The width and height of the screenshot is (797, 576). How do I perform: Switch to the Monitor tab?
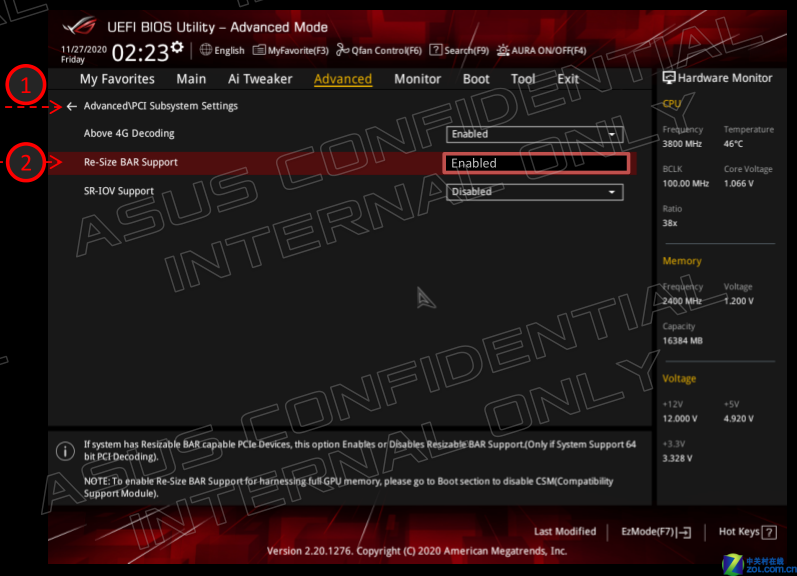(417, 79)
